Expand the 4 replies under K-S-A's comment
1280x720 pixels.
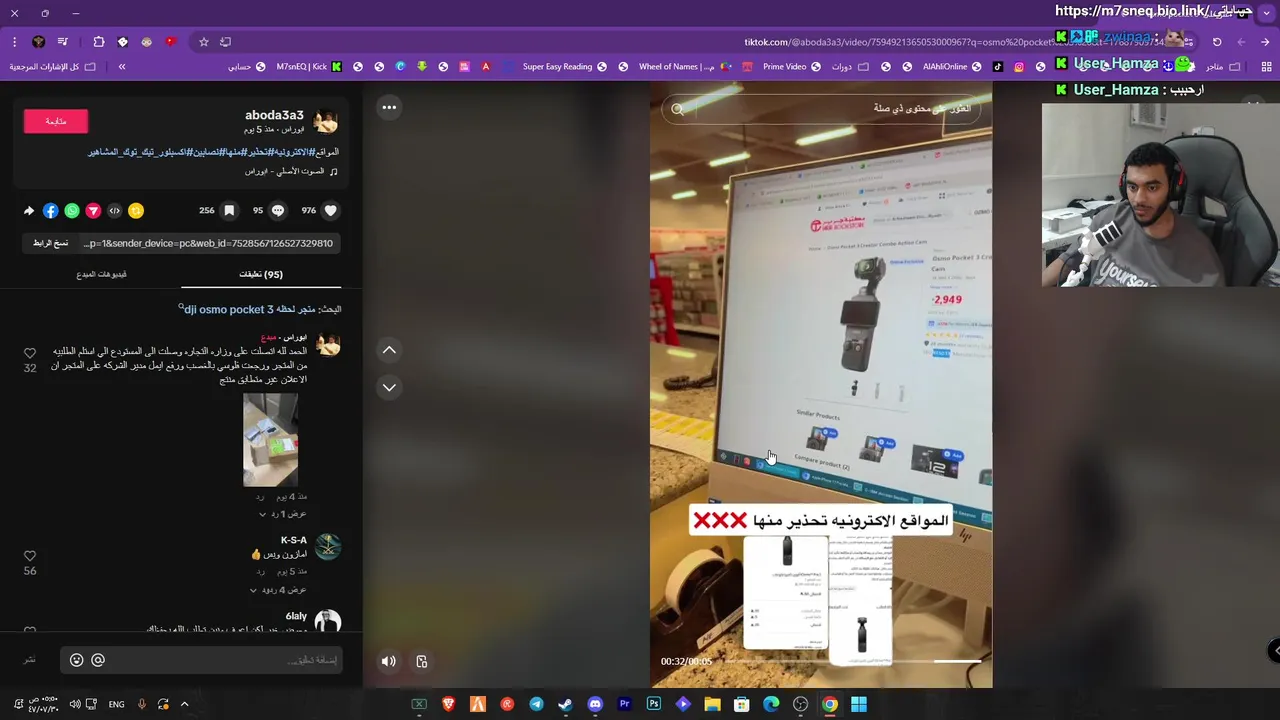point(279,590)
